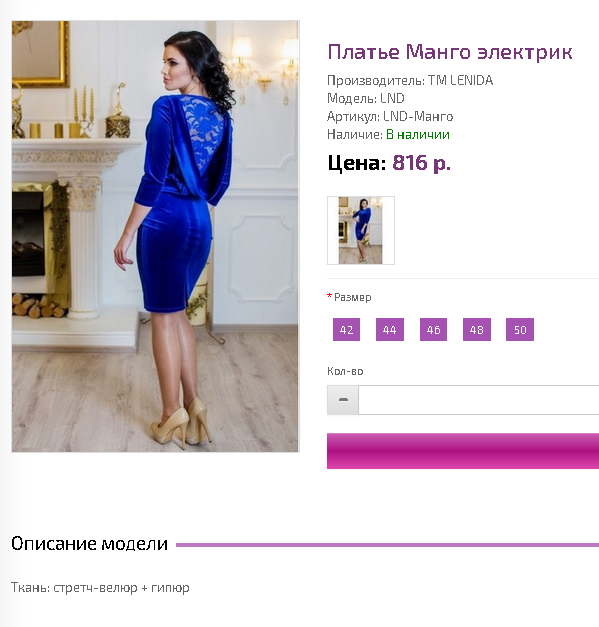
Task: Pick size 48
Action: pyautogui.click(x=477, y=329)
